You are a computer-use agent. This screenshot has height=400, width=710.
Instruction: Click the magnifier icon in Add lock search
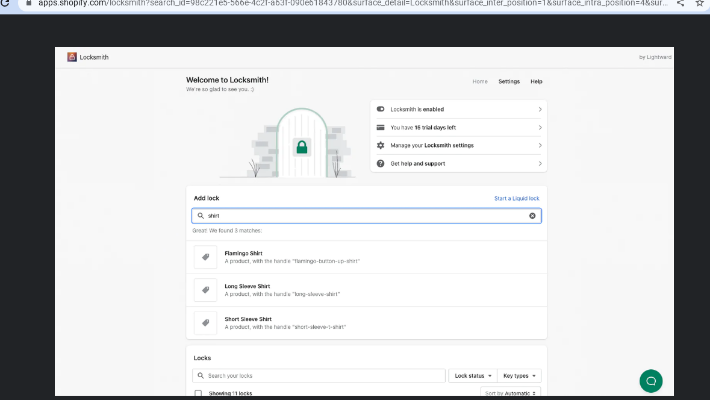pos(201,216)
